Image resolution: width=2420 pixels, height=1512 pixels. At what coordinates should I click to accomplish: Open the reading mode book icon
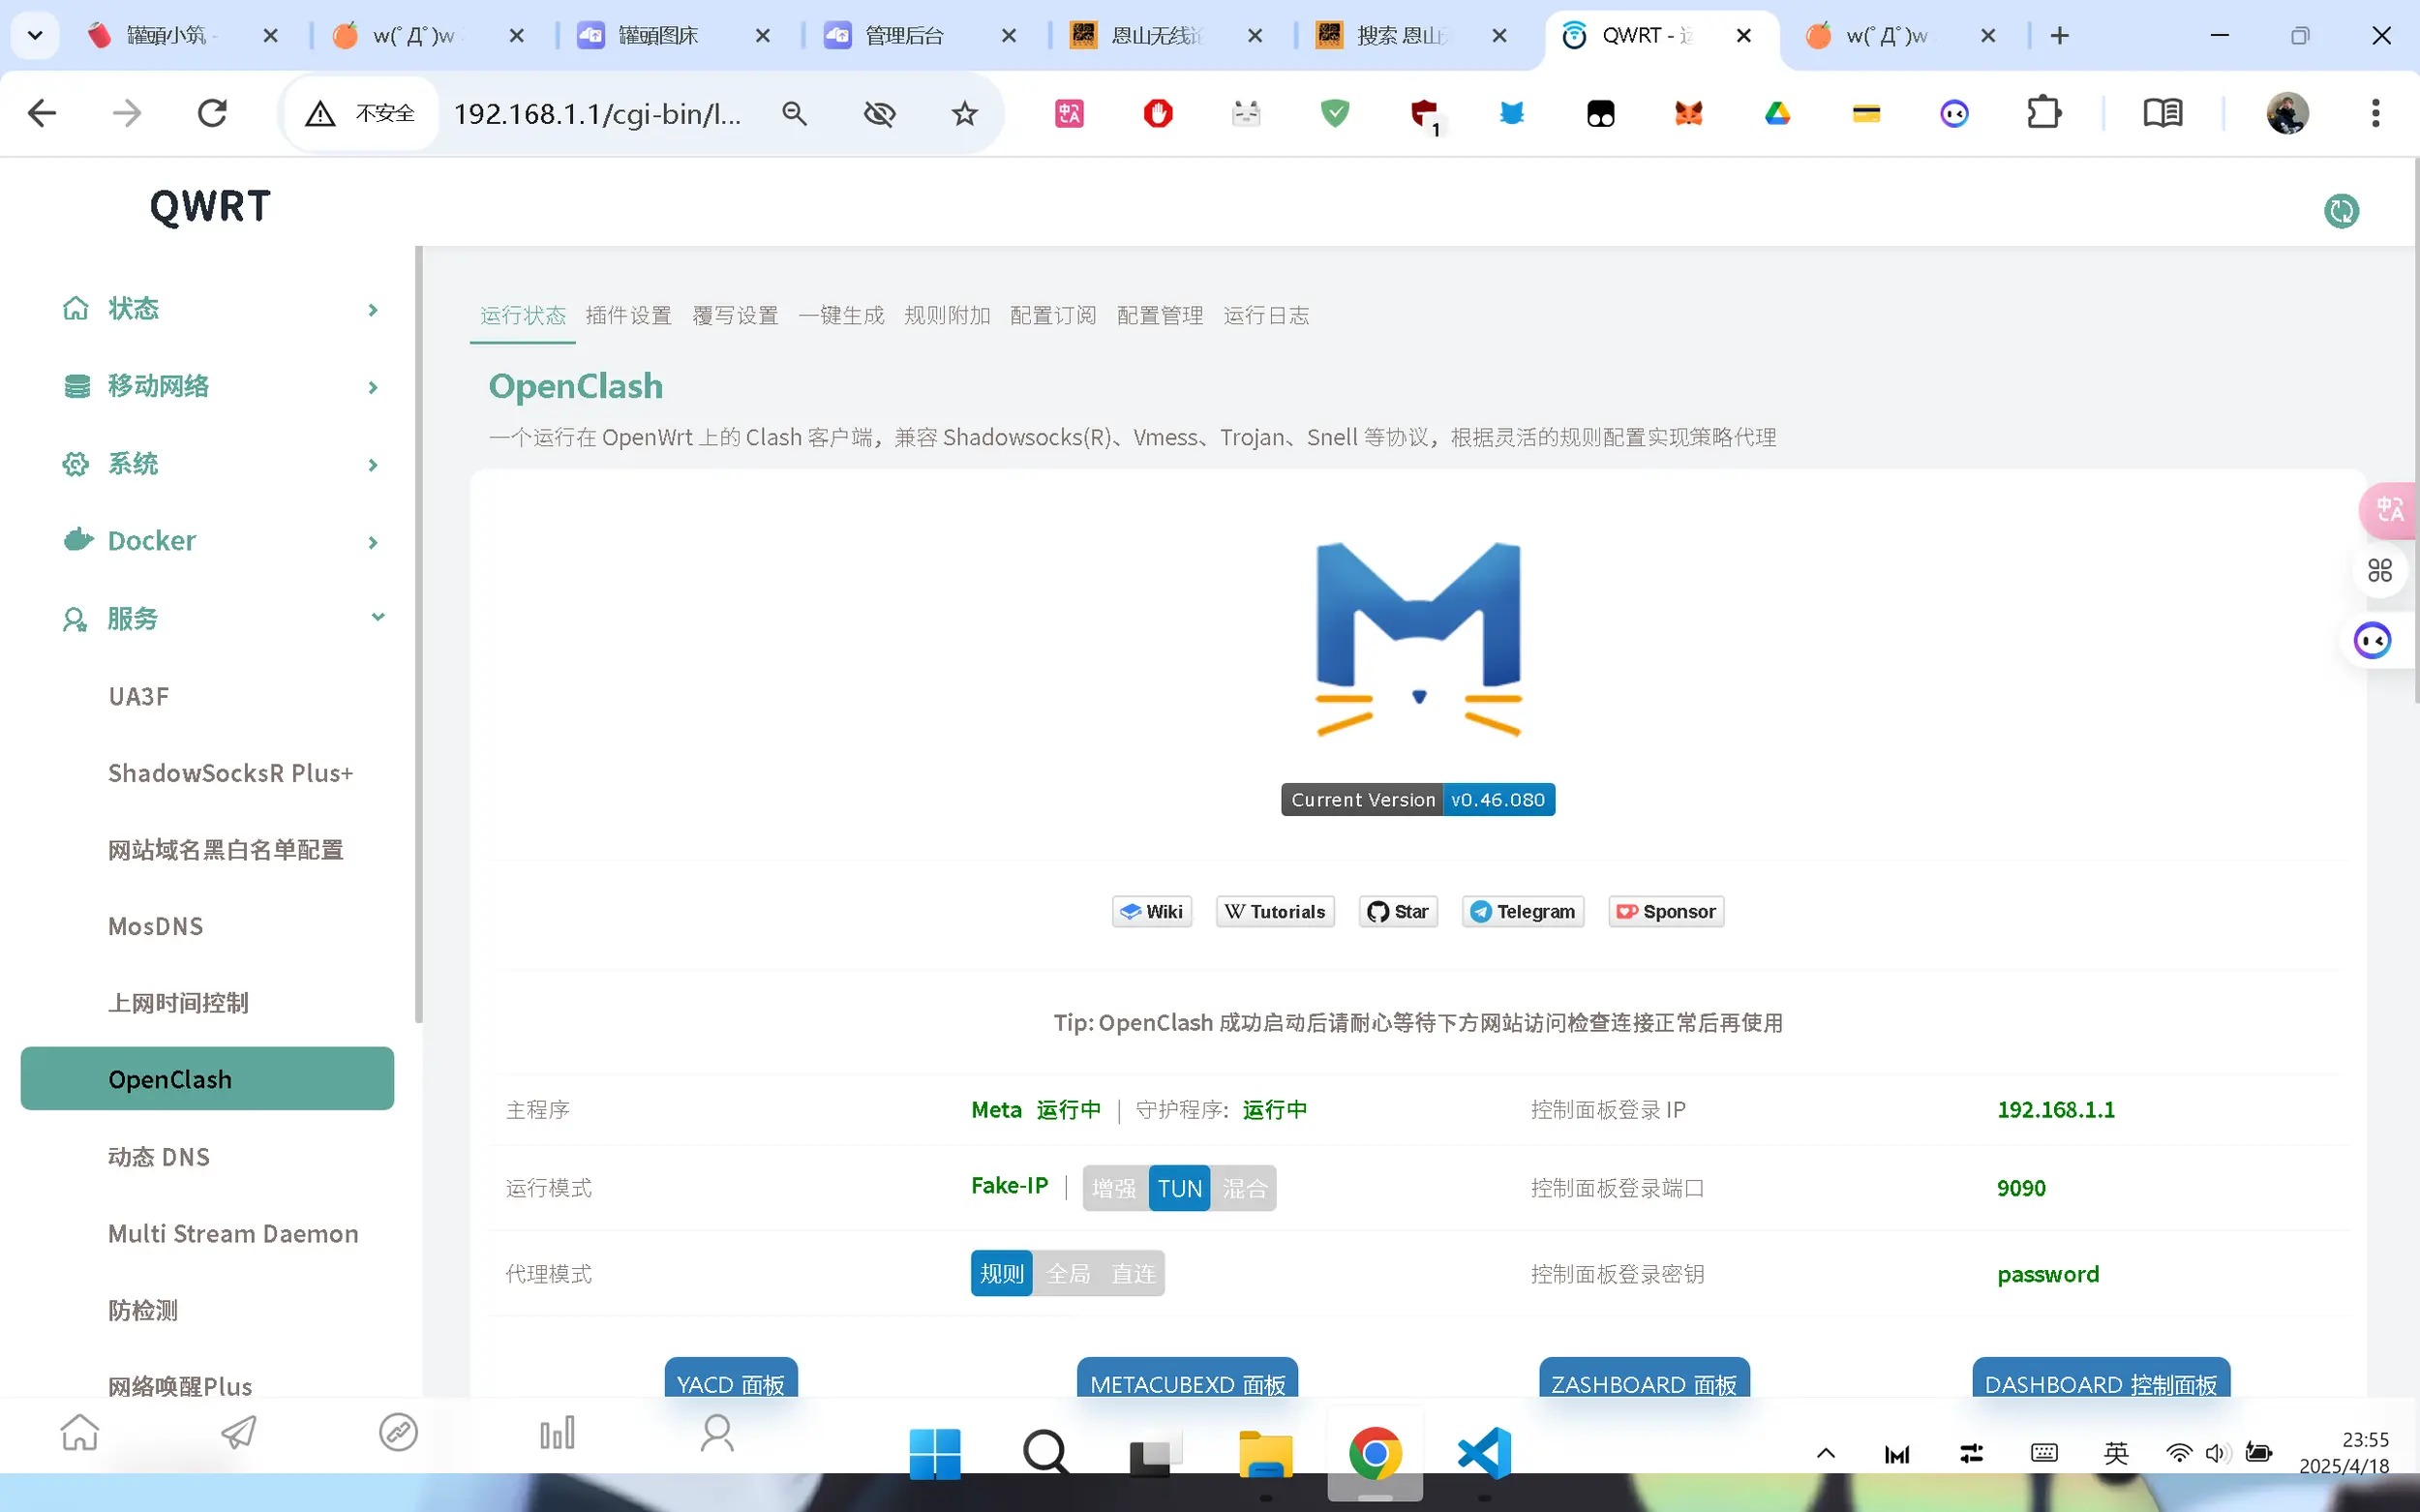pos(2162,113)
